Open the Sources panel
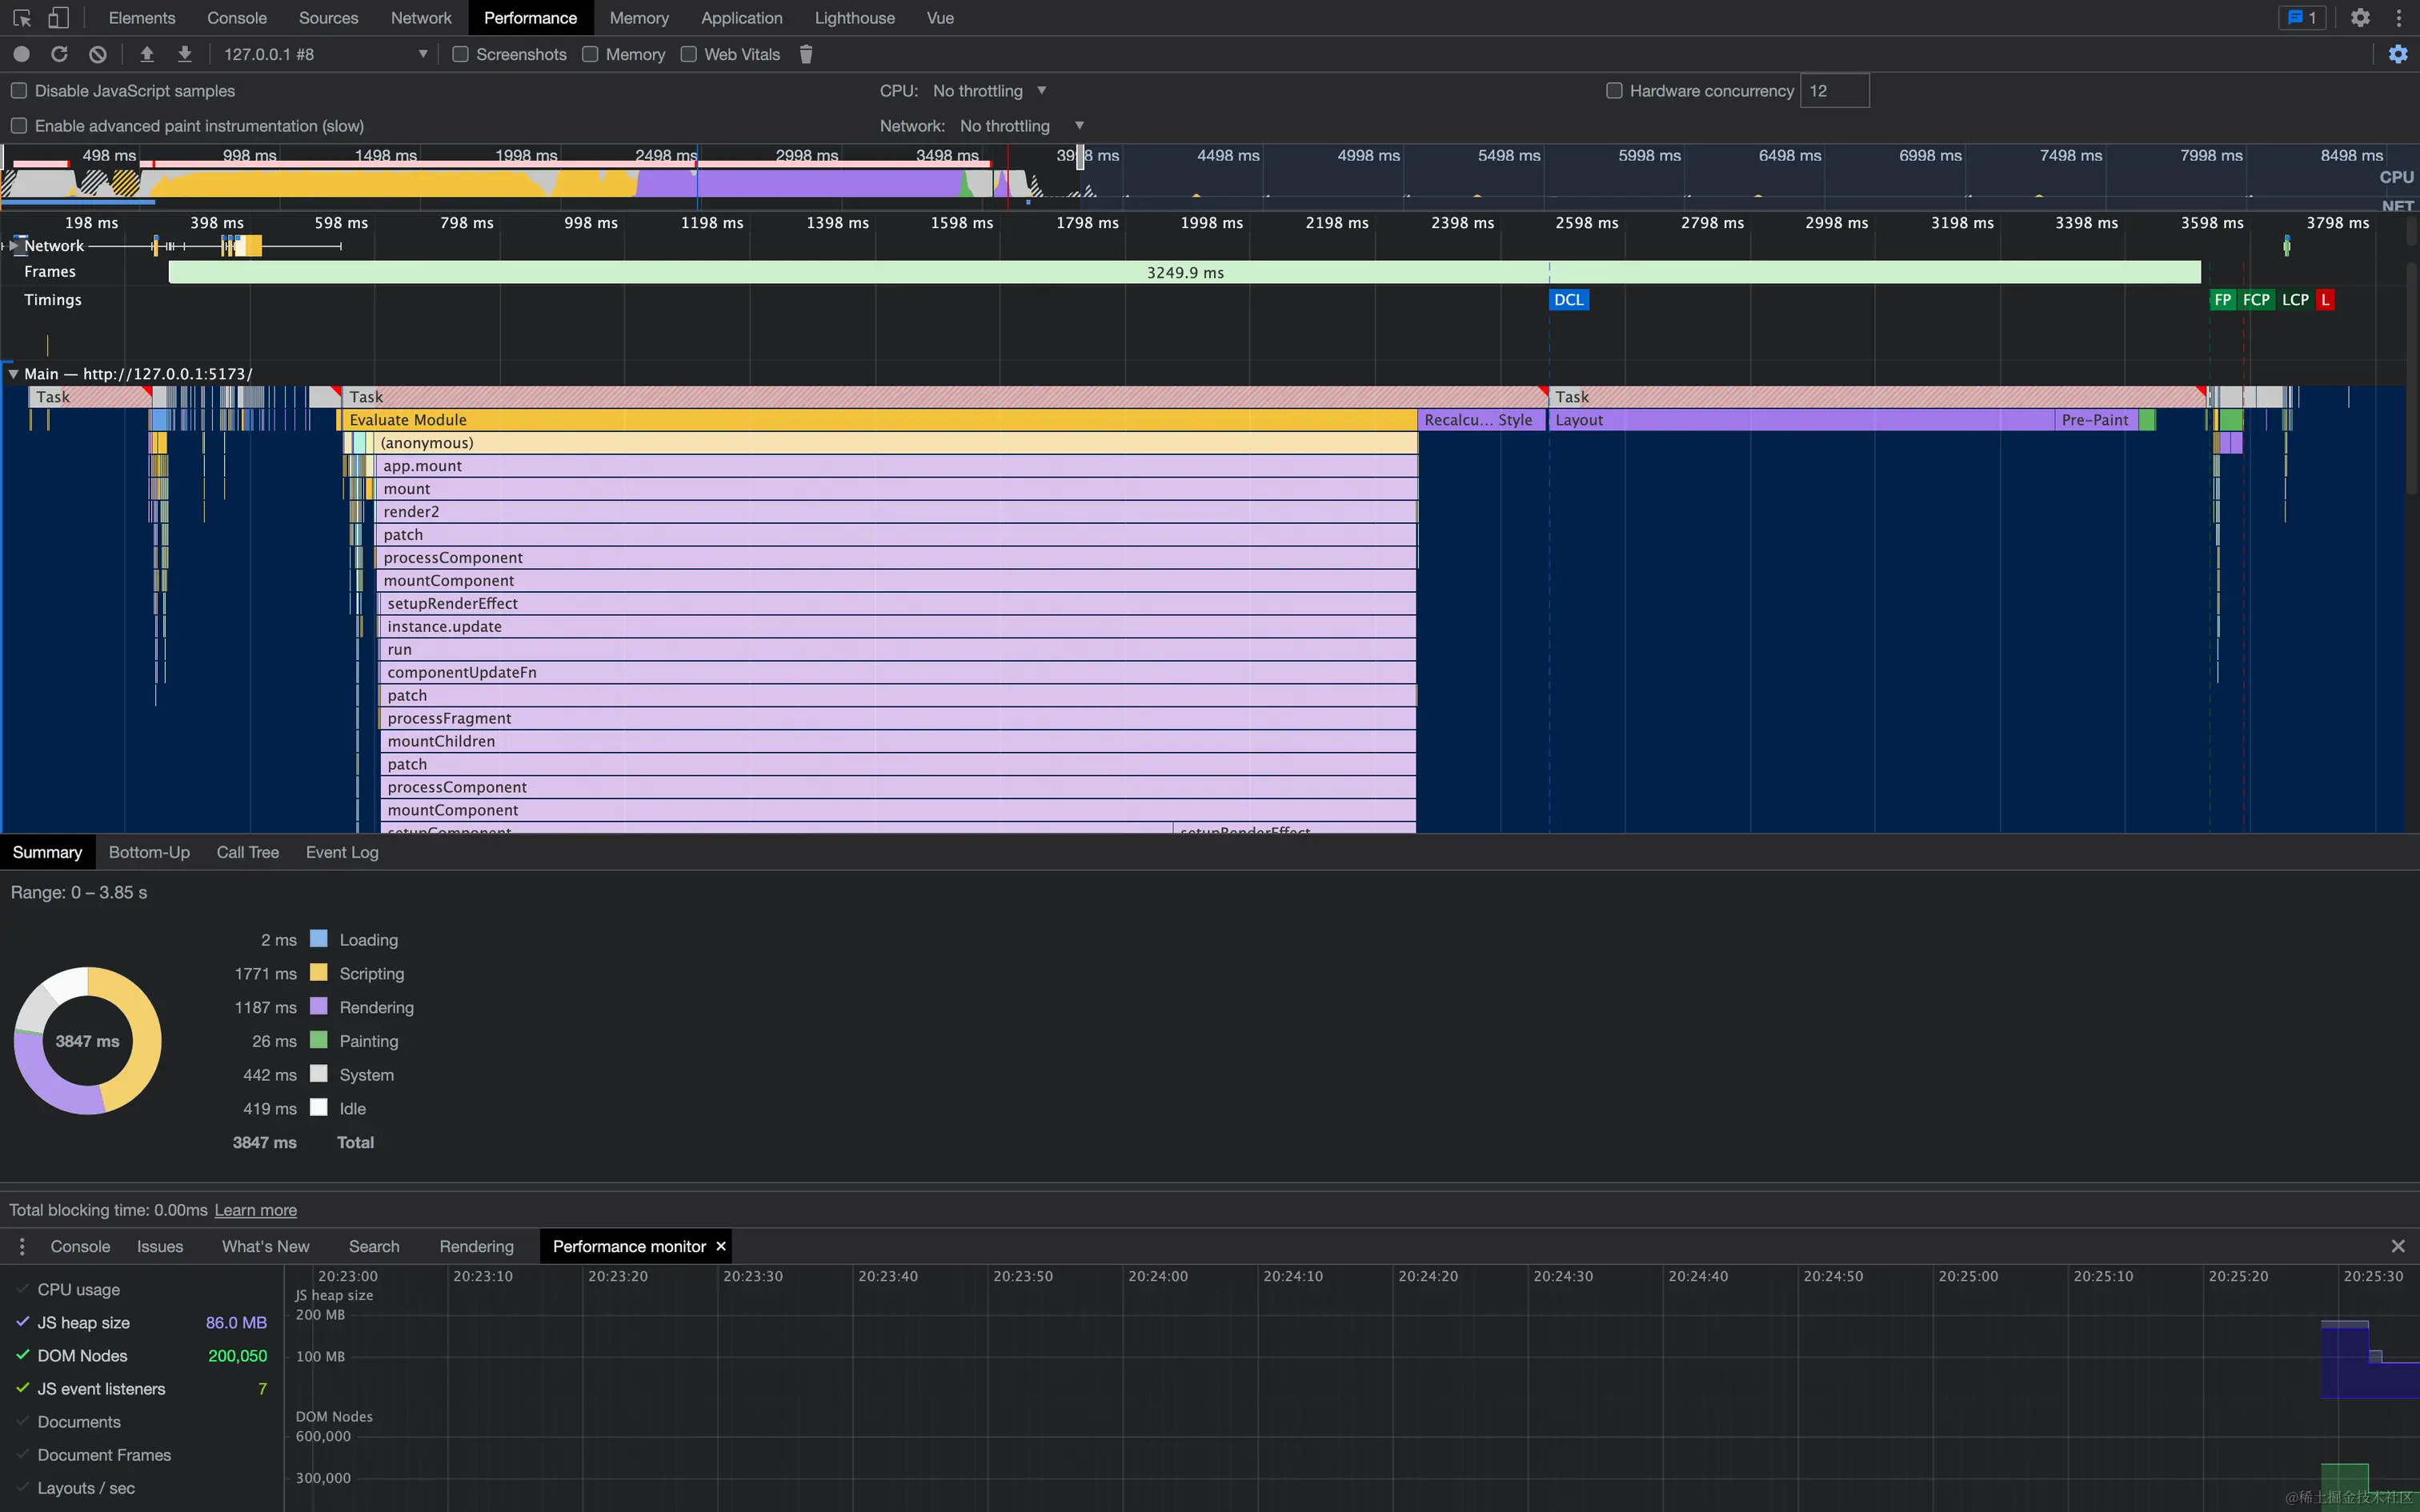 coord(328,18)
